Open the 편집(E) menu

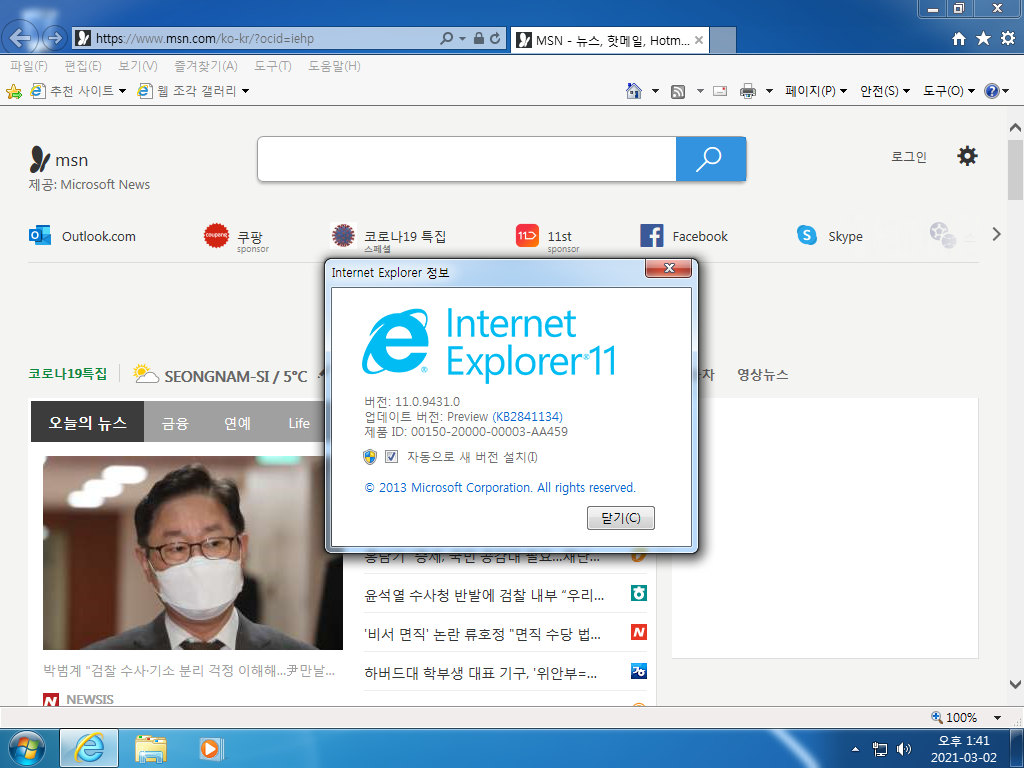pyautogui.click(x=83, y=66)
